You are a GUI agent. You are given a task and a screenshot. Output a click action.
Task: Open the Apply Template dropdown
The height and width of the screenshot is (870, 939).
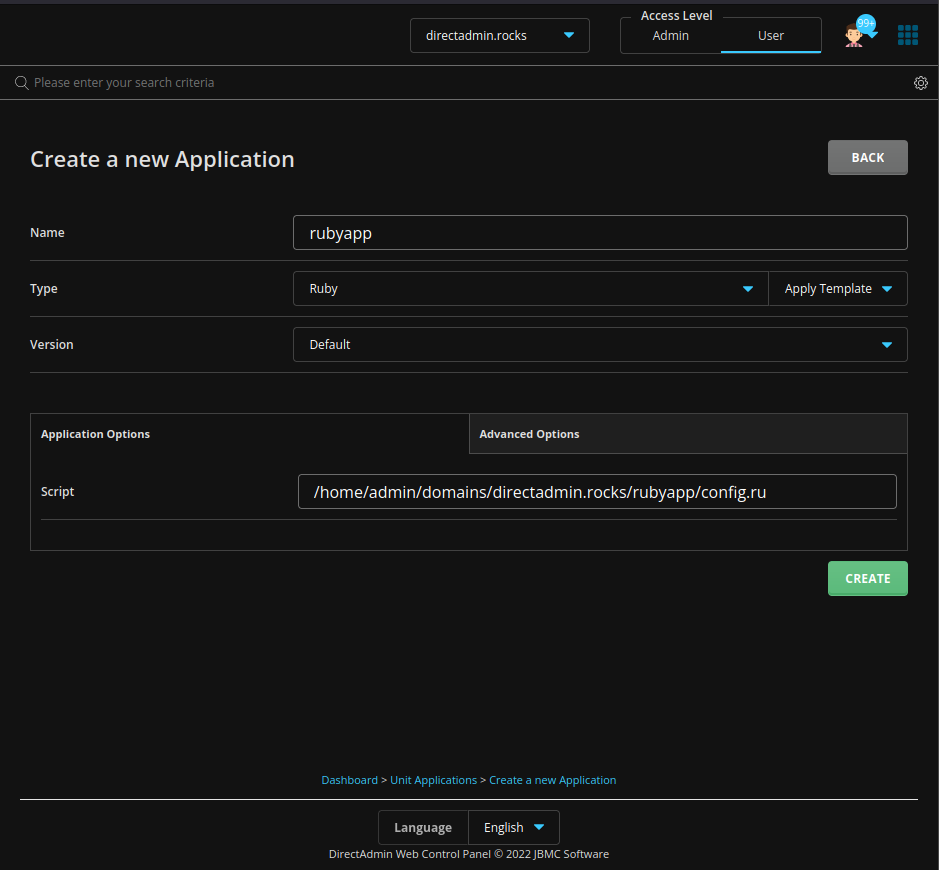tap(838, 288)
